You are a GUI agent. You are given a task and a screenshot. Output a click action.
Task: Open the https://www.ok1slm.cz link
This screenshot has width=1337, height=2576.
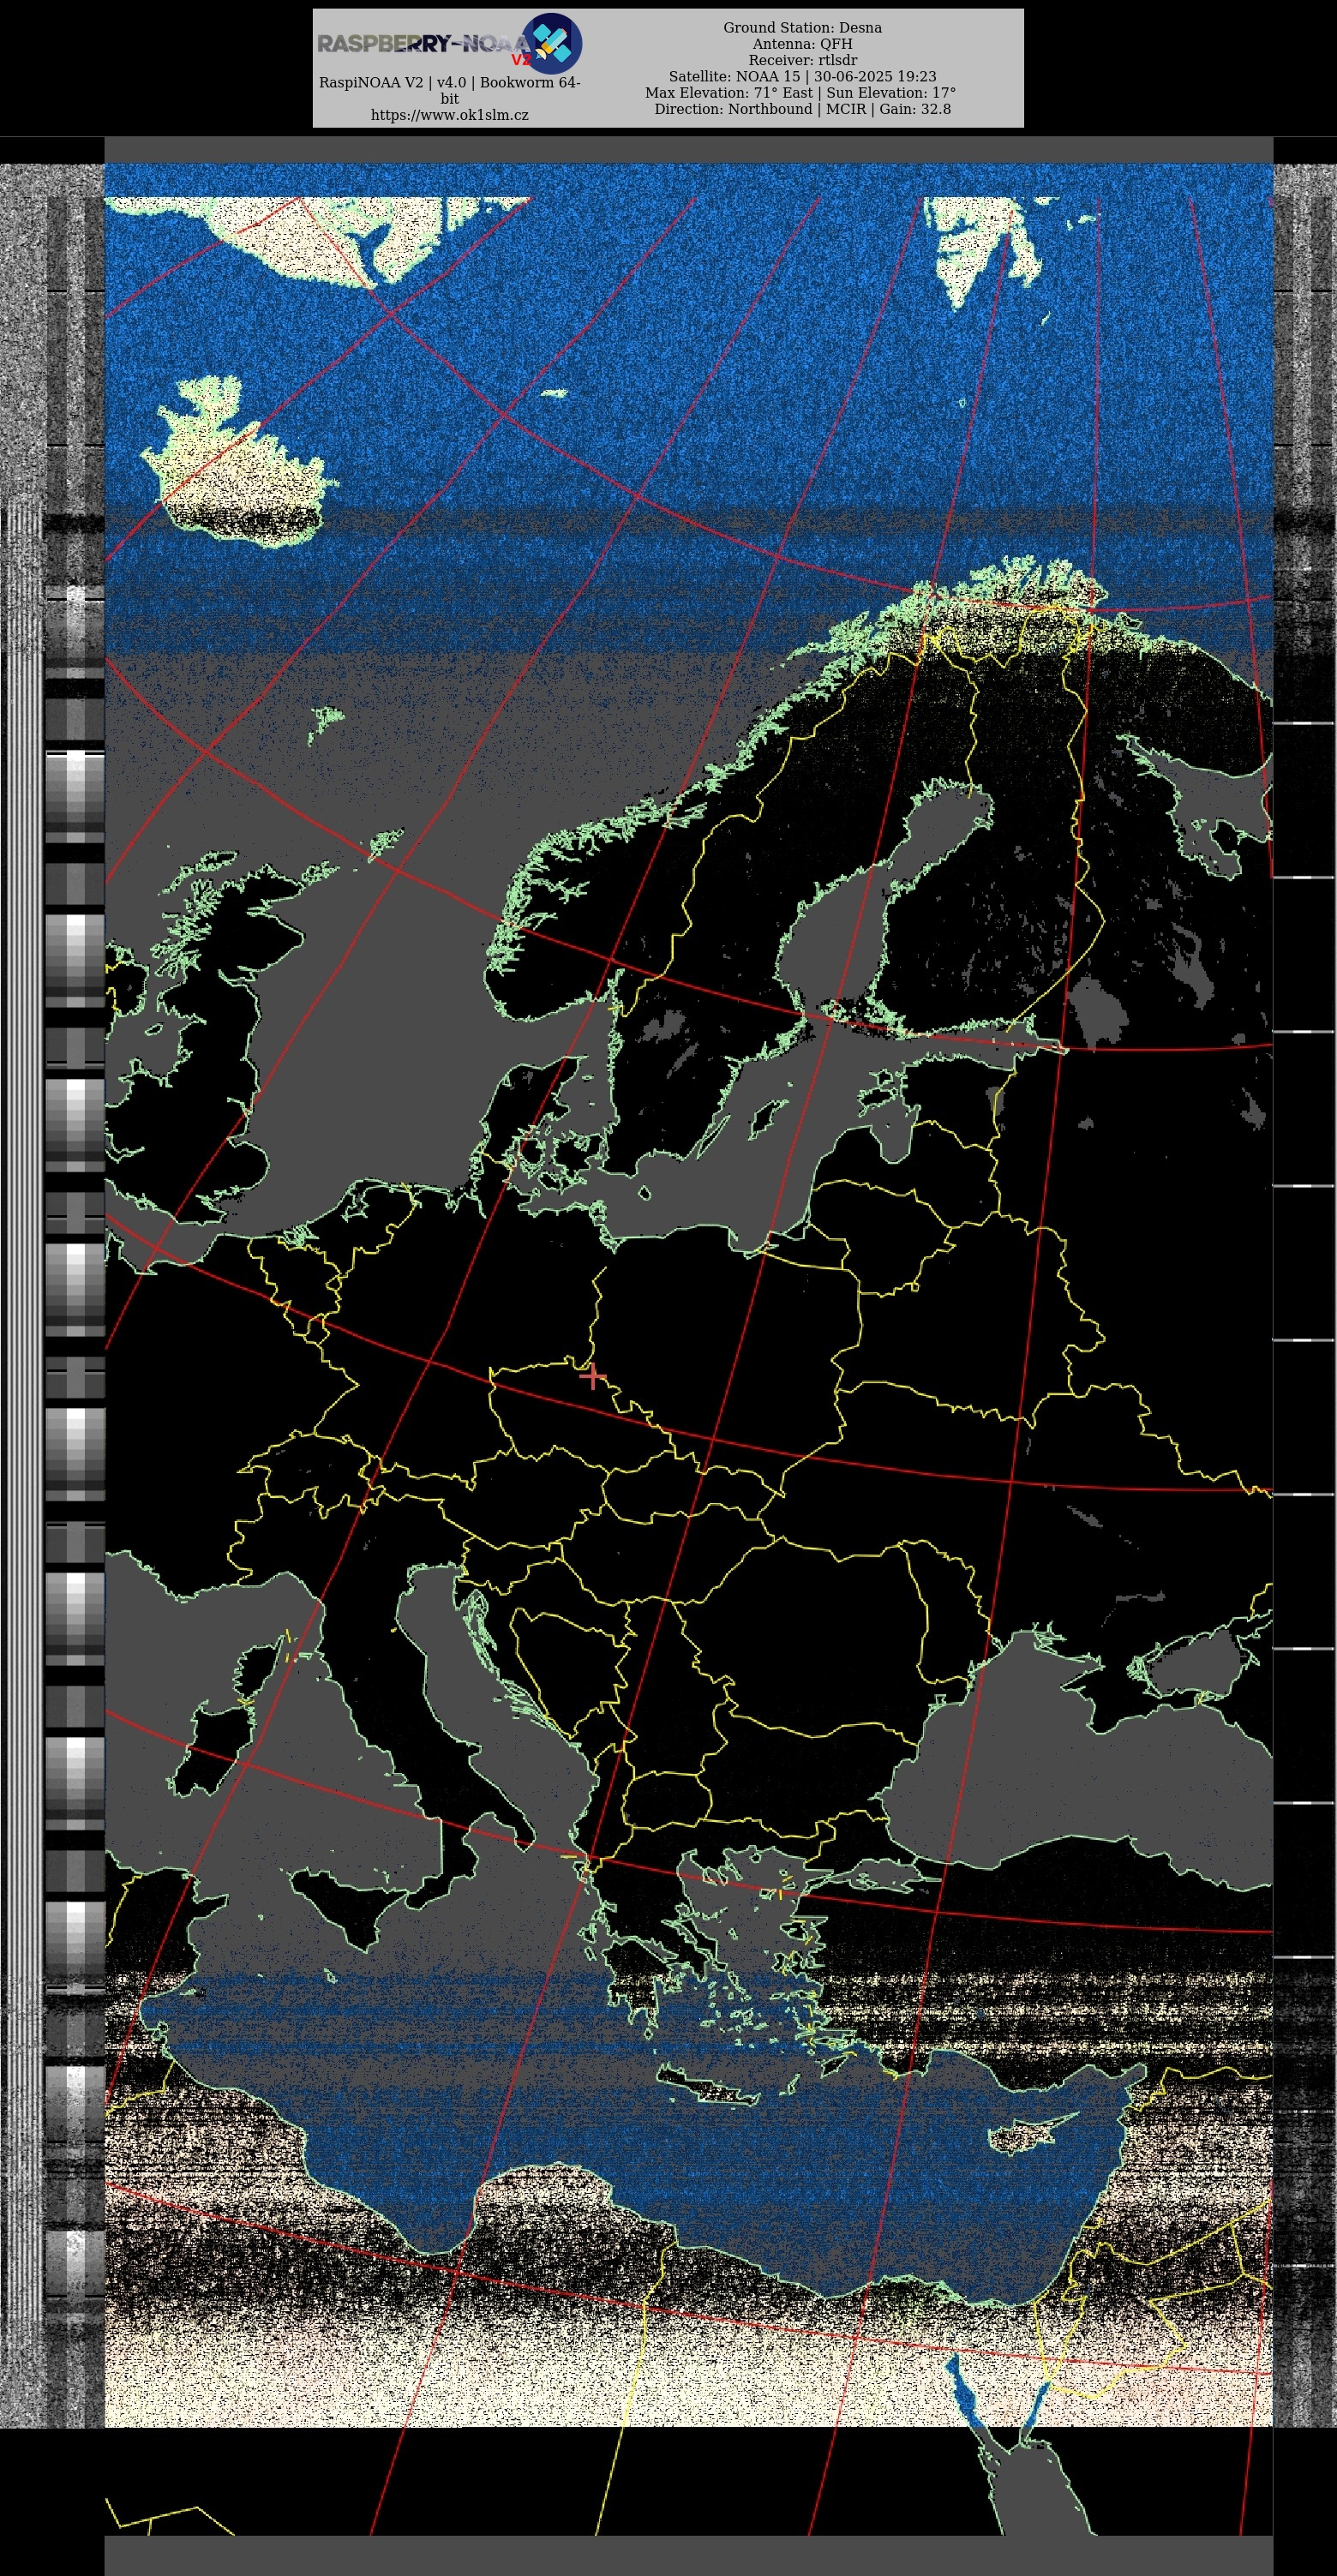(x=450, y=115)
